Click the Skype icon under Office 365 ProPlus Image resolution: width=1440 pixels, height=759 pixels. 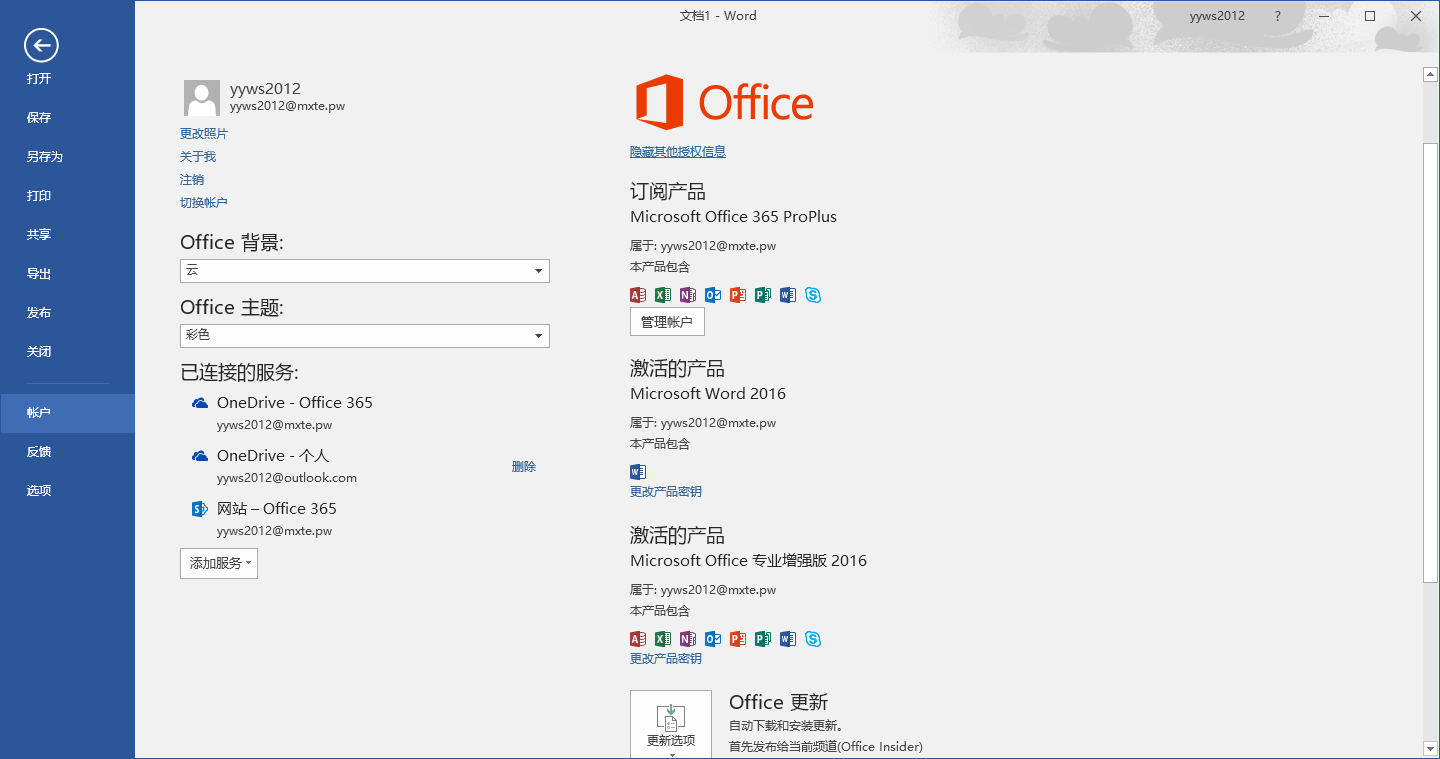[813, 295]
